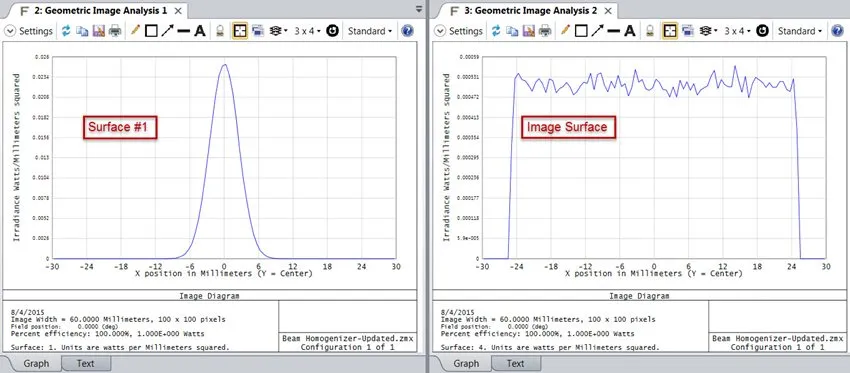Image resolution: width=850 pixels, height=373 pixels.
Task: Click 'Beam Homogenizer-Updated.zmx' in Analysis 1
Action: [x=348, y=338]
